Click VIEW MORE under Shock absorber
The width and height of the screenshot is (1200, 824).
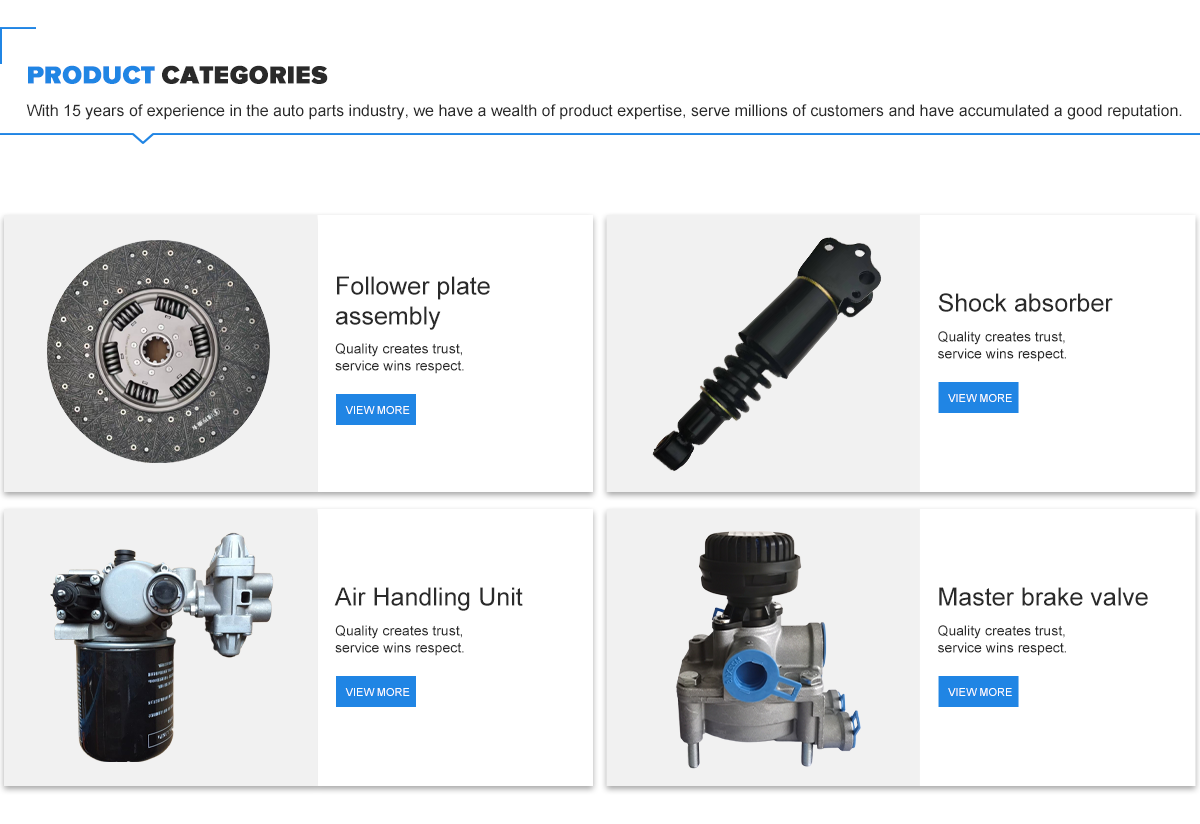[978, 398]
